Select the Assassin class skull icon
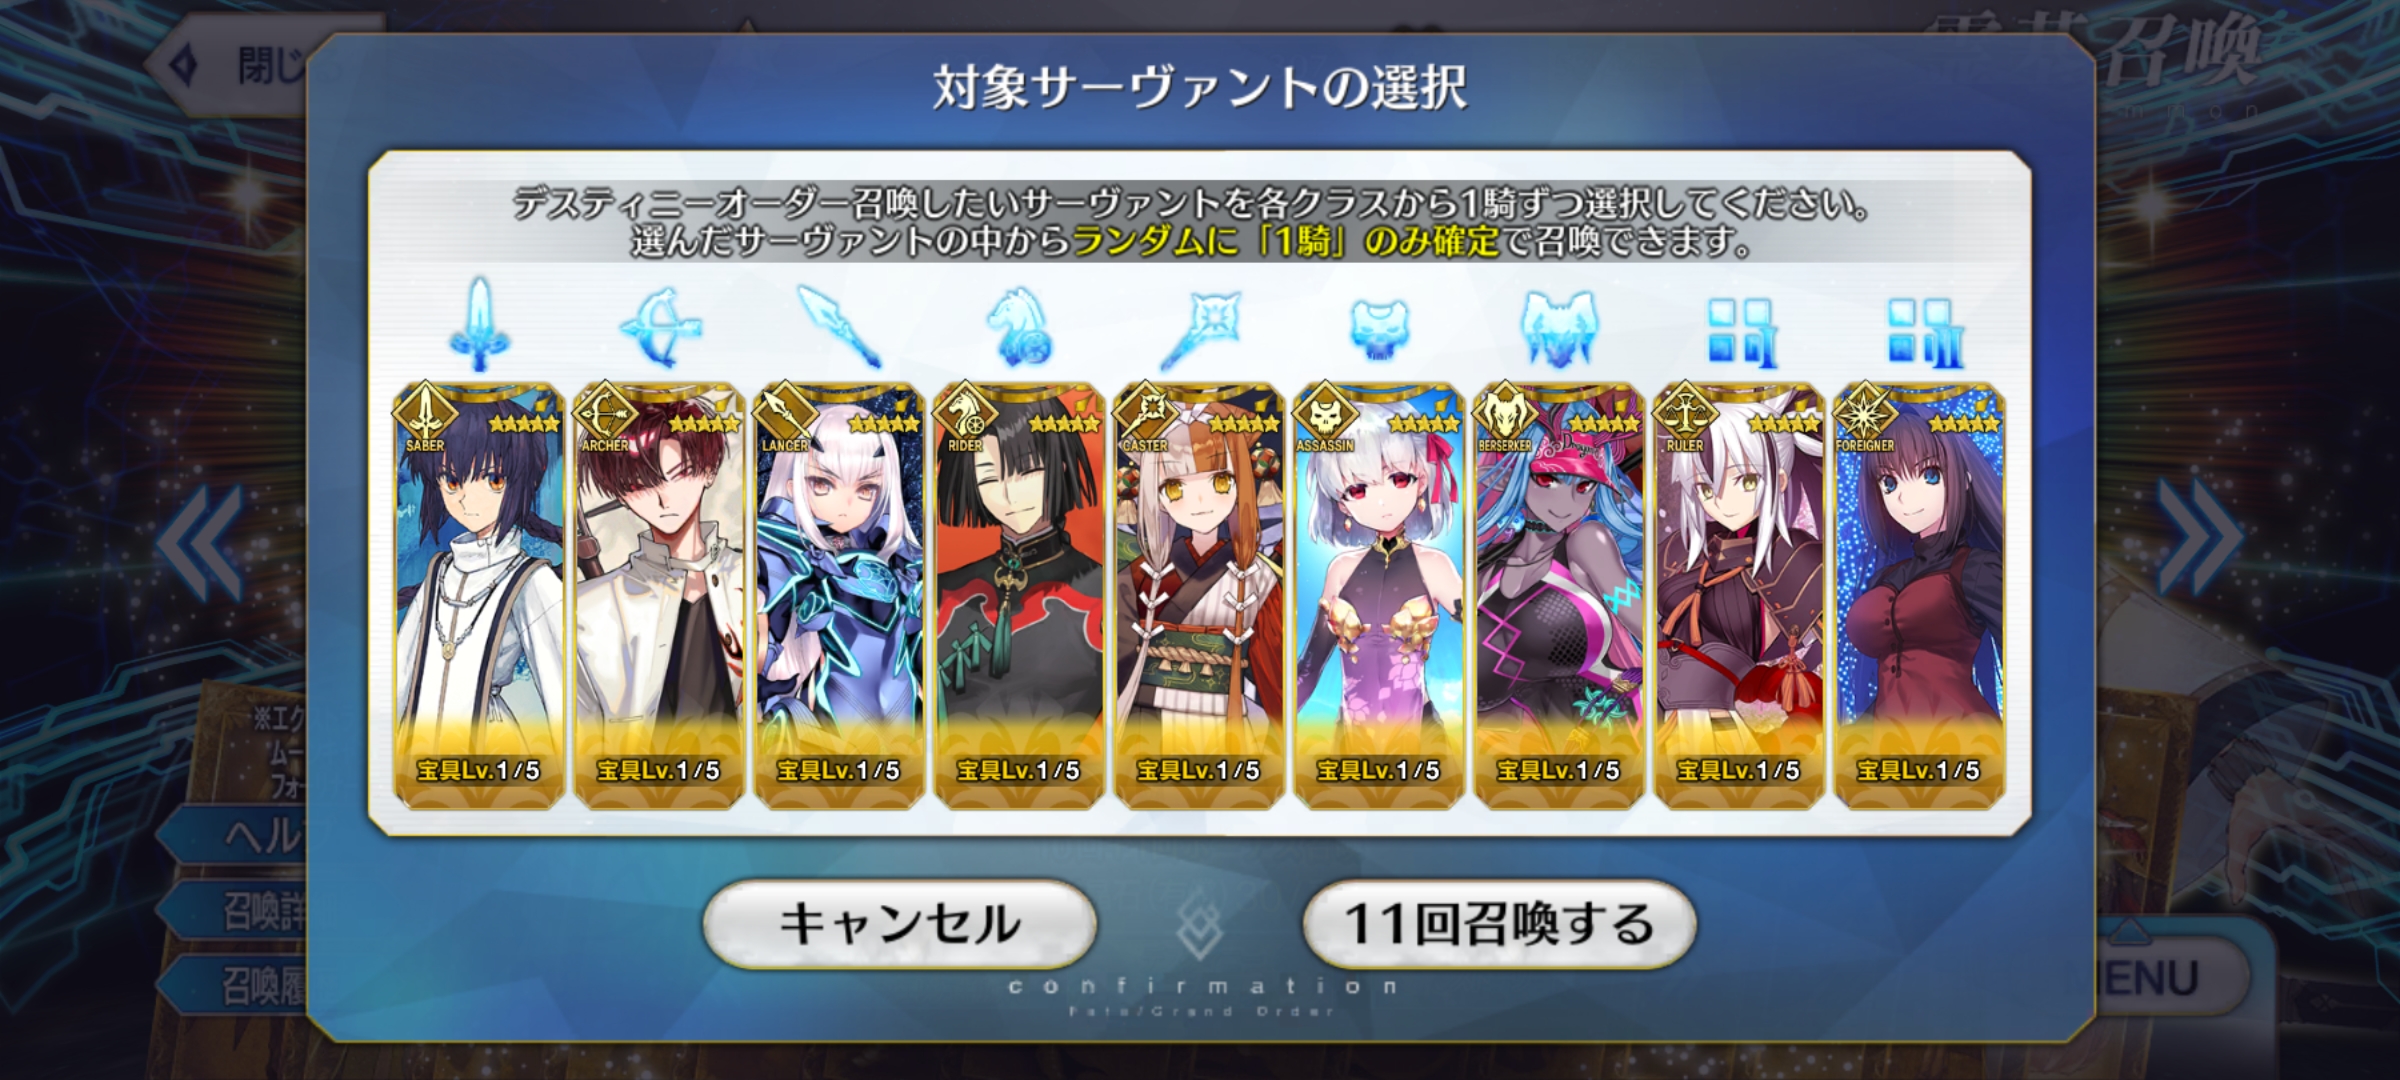 click(x=1379, y=329)
